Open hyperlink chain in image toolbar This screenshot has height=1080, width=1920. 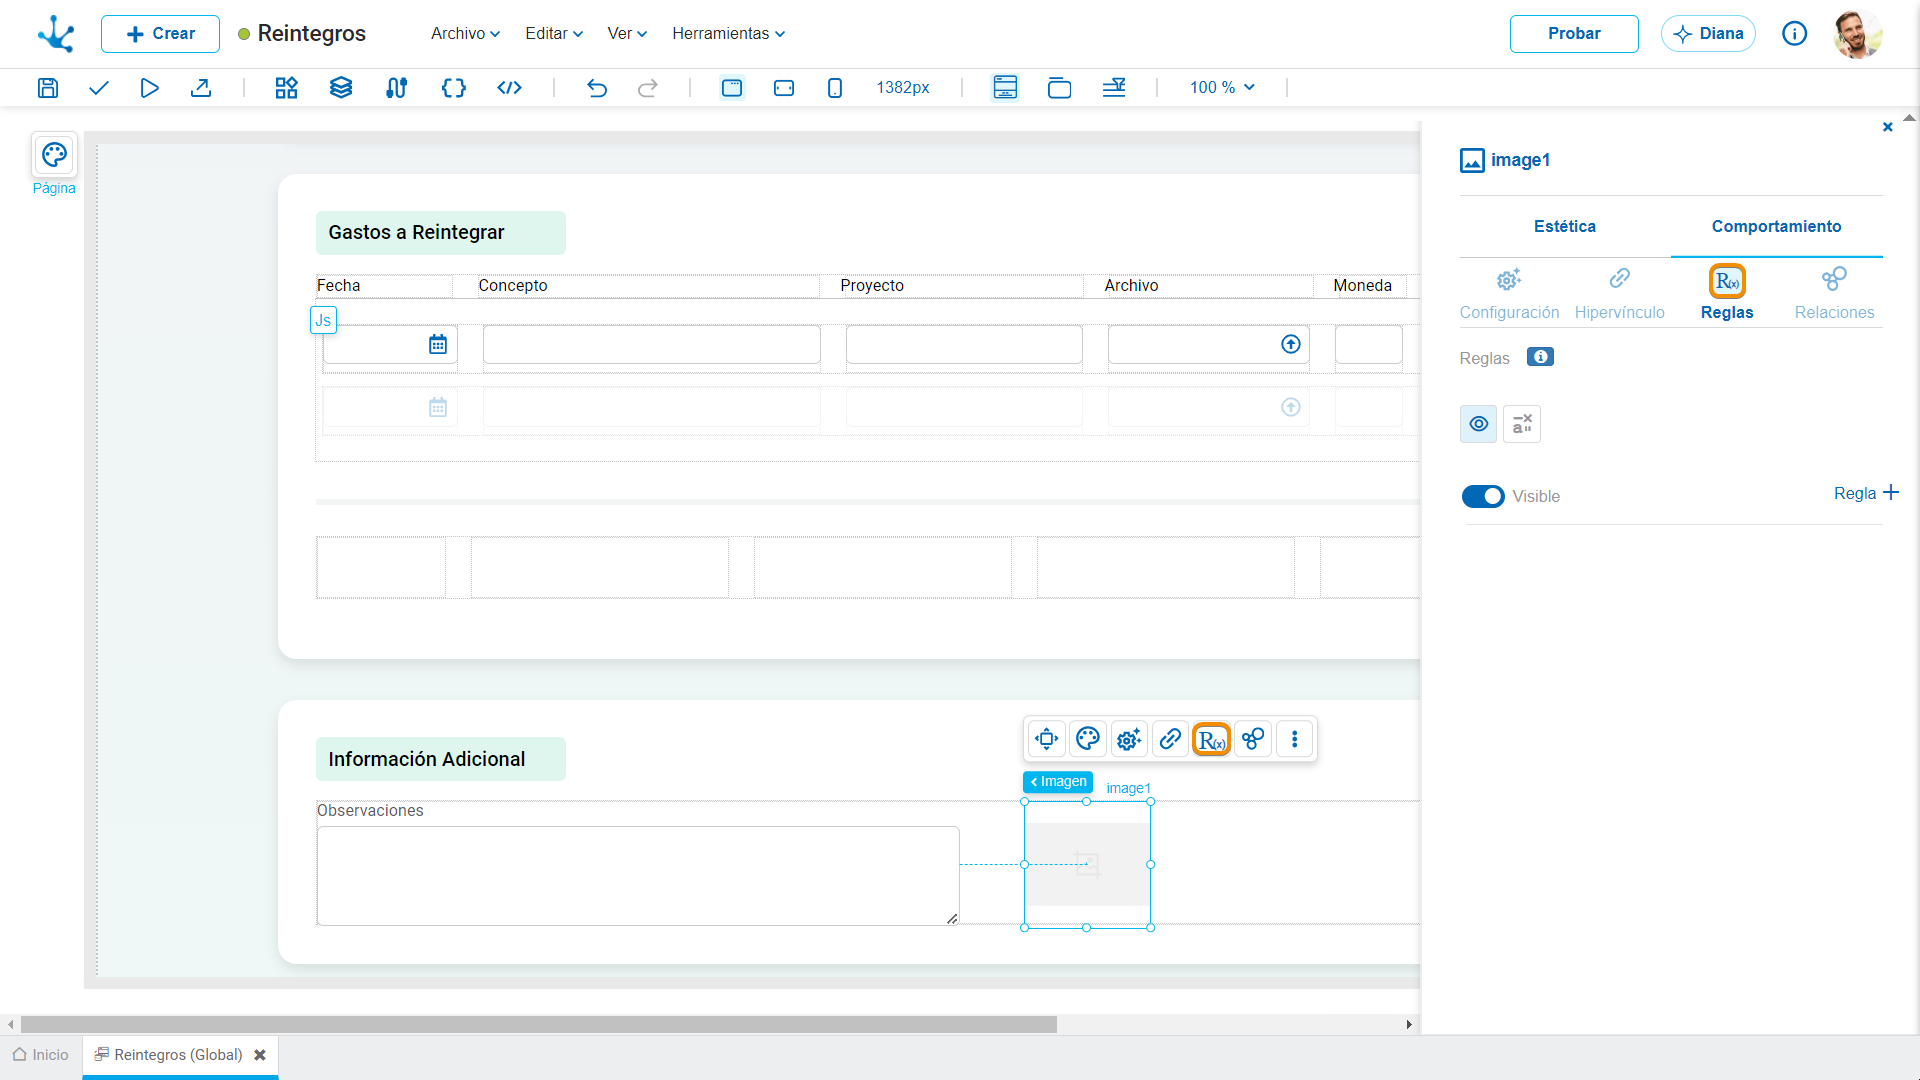(1170, 739)
